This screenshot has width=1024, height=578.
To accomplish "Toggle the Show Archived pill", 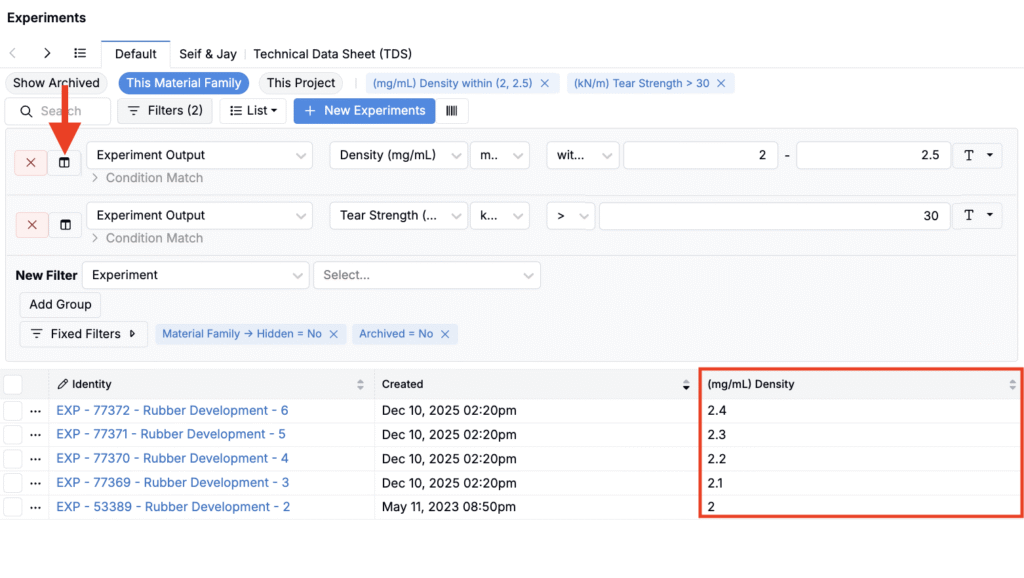I will (x=56, y=83).
